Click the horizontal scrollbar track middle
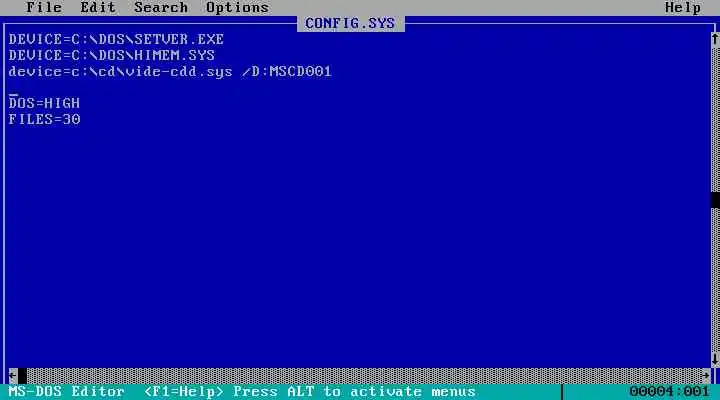This screenshot has height=400, width=720. click(364, 376)
